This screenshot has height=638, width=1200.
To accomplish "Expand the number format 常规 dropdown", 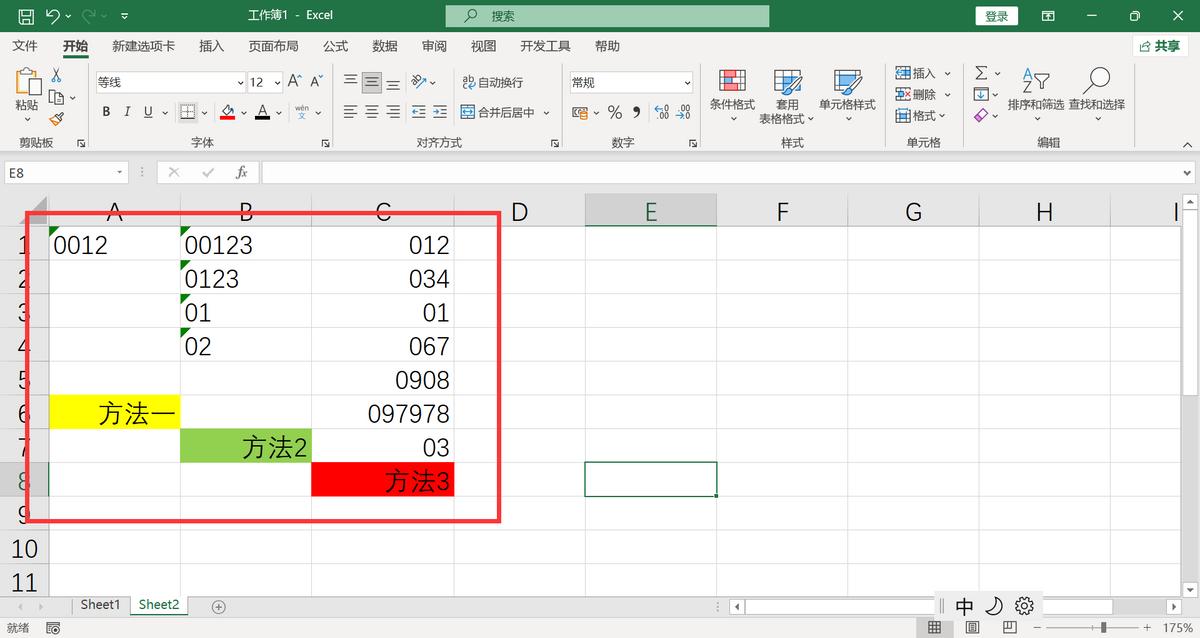I will pos(687,83).
